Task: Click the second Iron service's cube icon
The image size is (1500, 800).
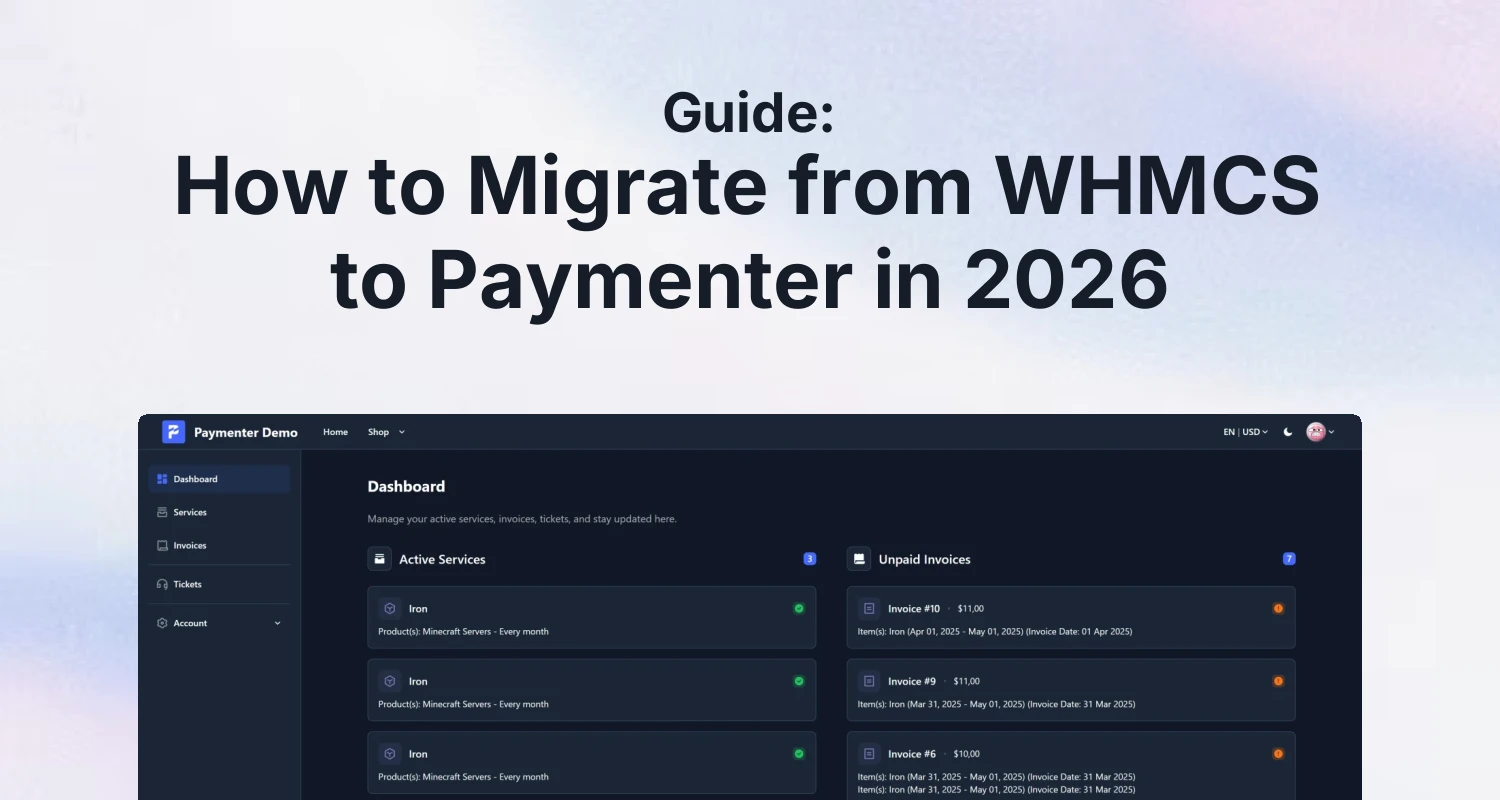Action: click(x=390, y=681)
